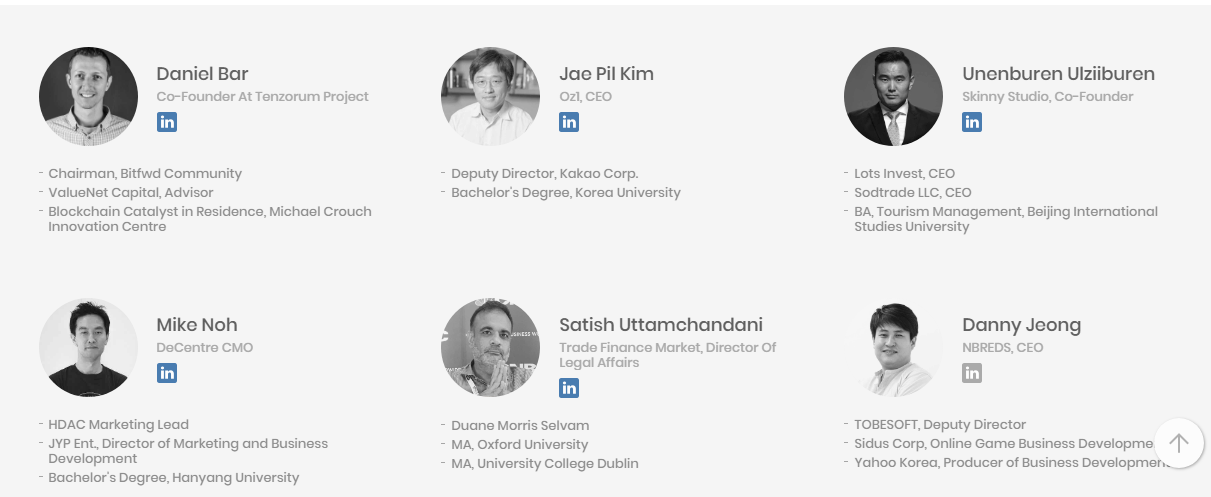
Task: Open Jae Pil Kim's LinkedIn icon
Action: [x=569, y=122]
